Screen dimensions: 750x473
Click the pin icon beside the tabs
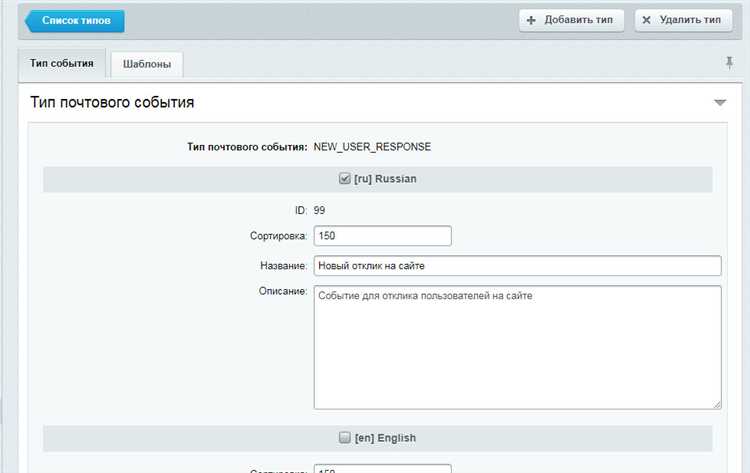(x=729, y=63)
